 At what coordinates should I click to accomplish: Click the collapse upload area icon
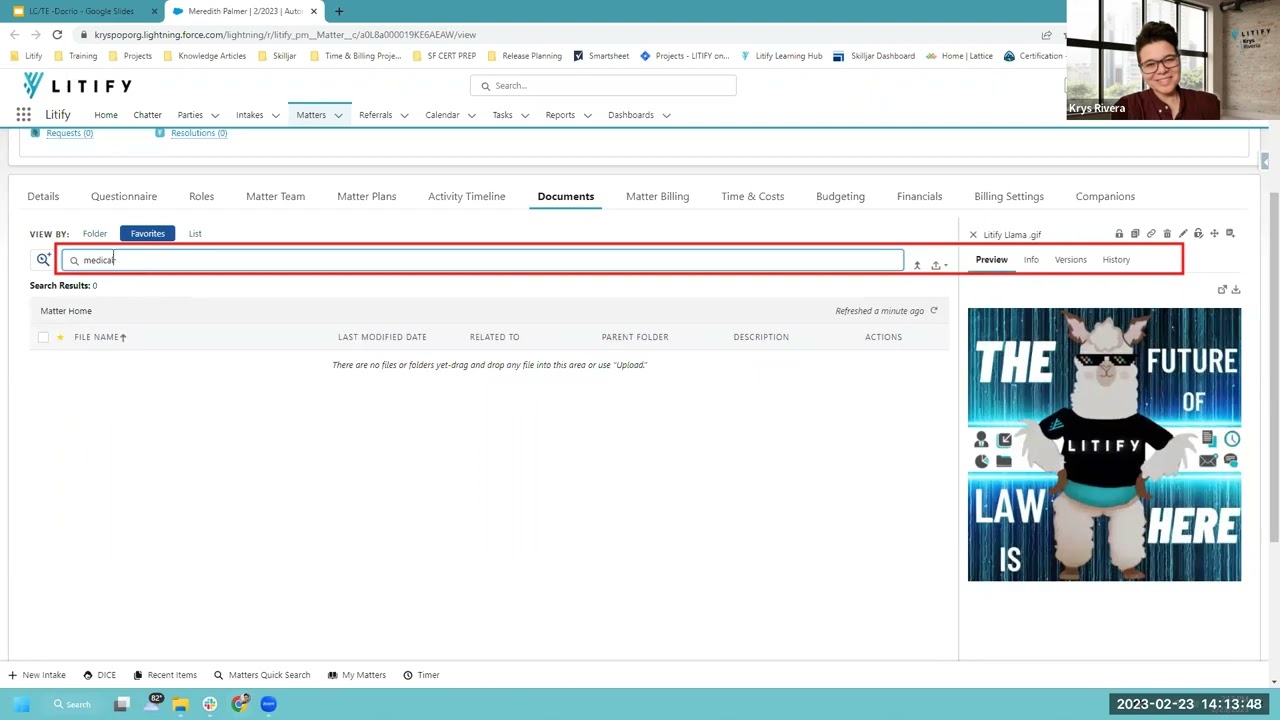(x=917, y=265)
